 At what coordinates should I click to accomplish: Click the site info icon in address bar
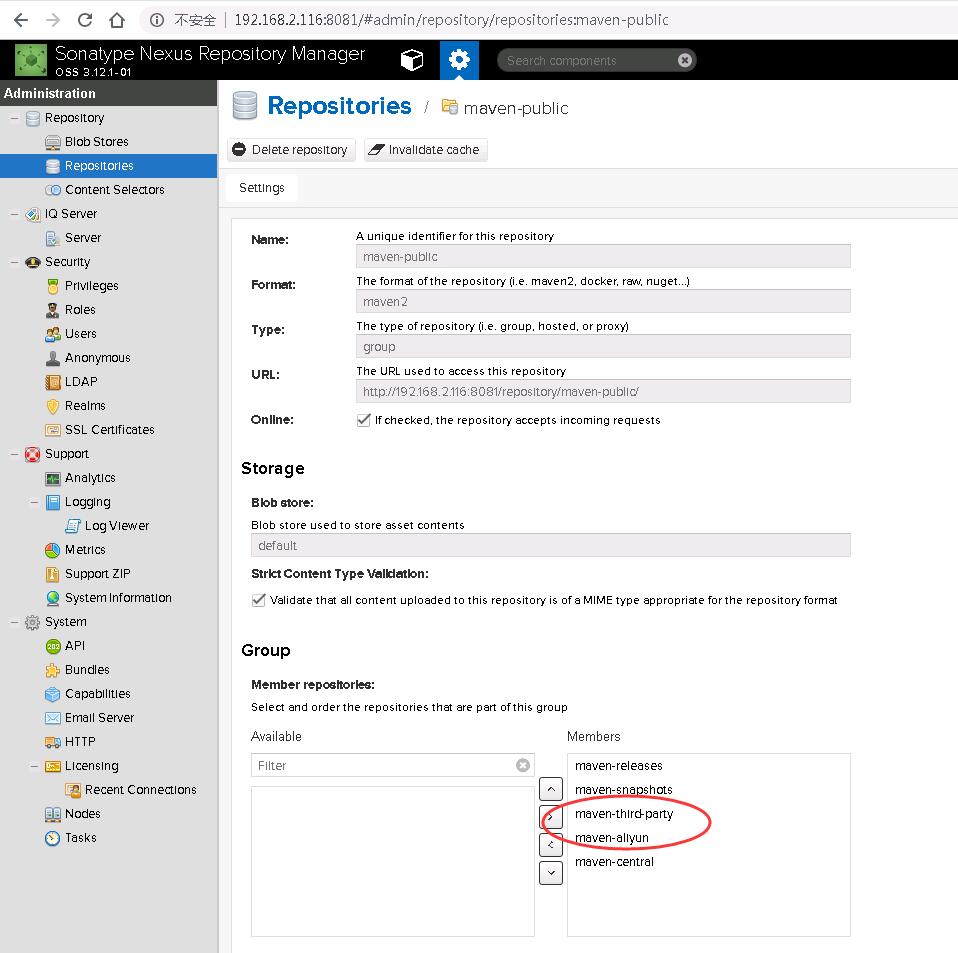click(157, 20)
